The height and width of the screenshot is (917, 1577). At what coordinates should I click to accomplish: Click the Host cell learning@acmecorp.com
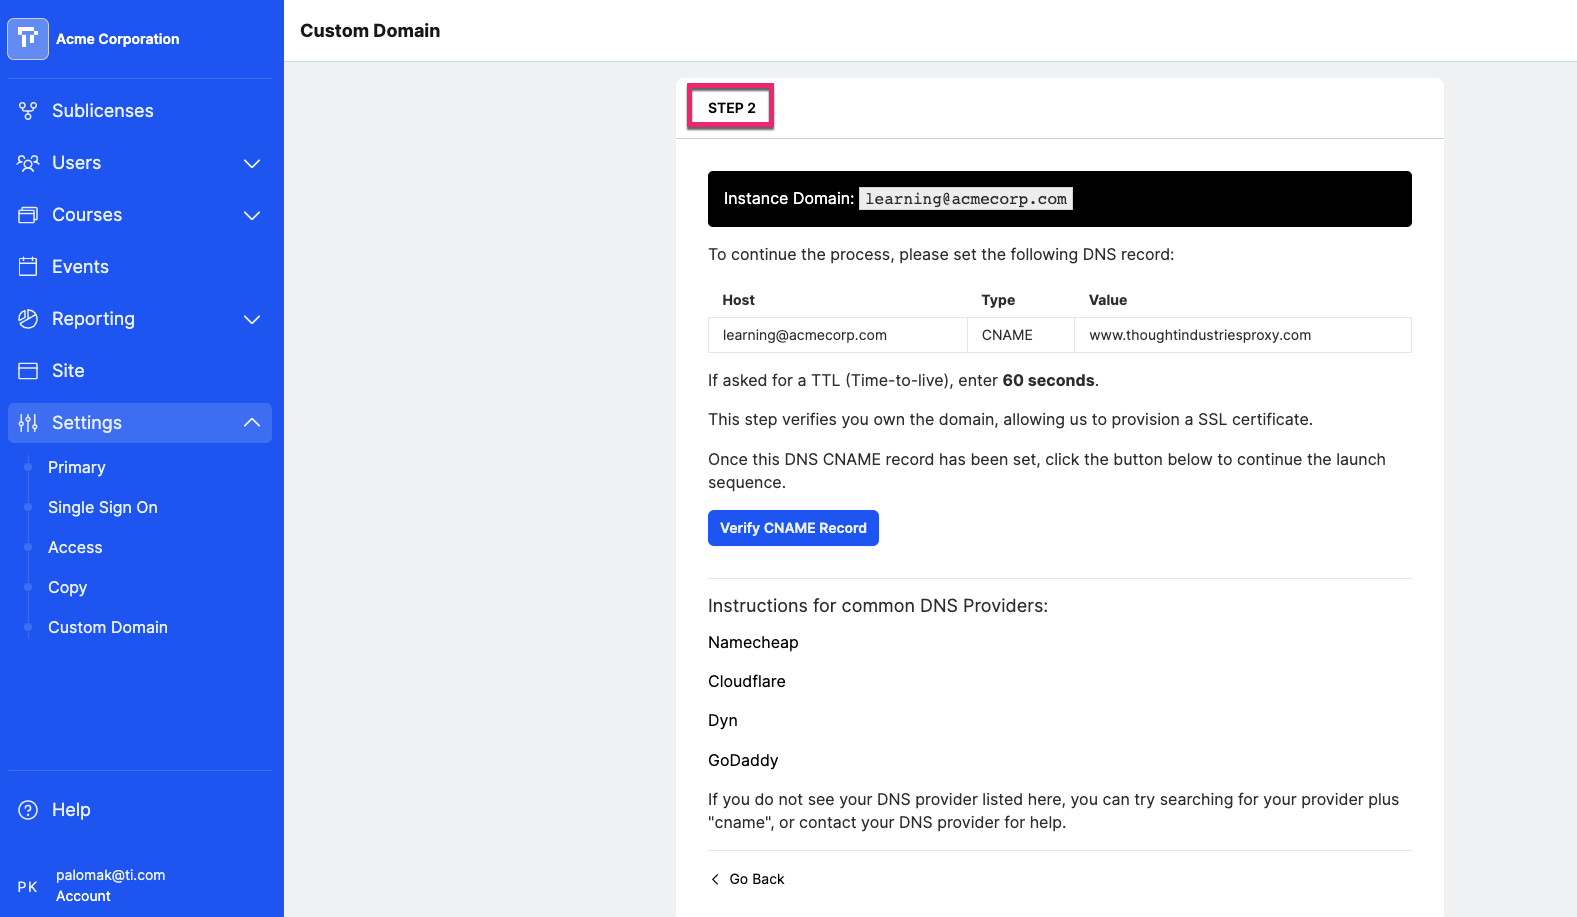click(838, 335)
